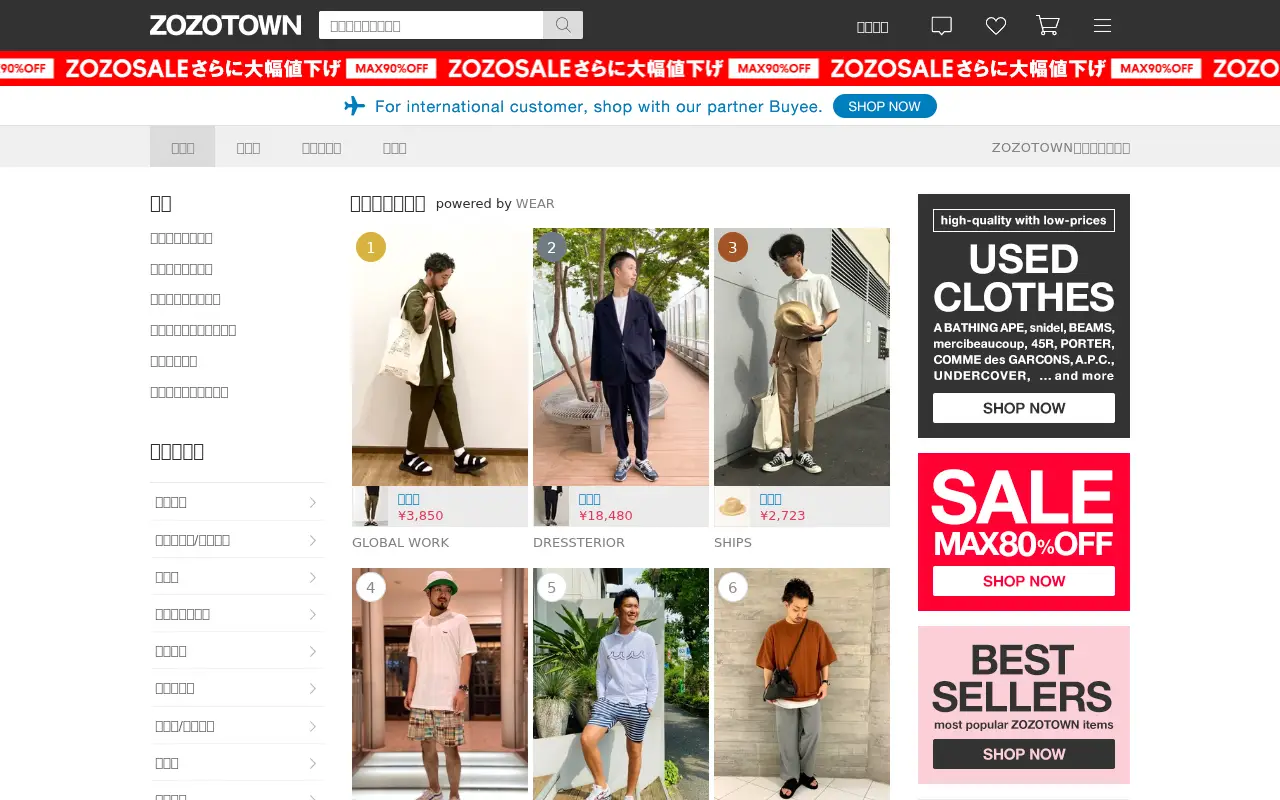Open the speech bubble messages icon

pyautogui.click(x=941, y=26)
